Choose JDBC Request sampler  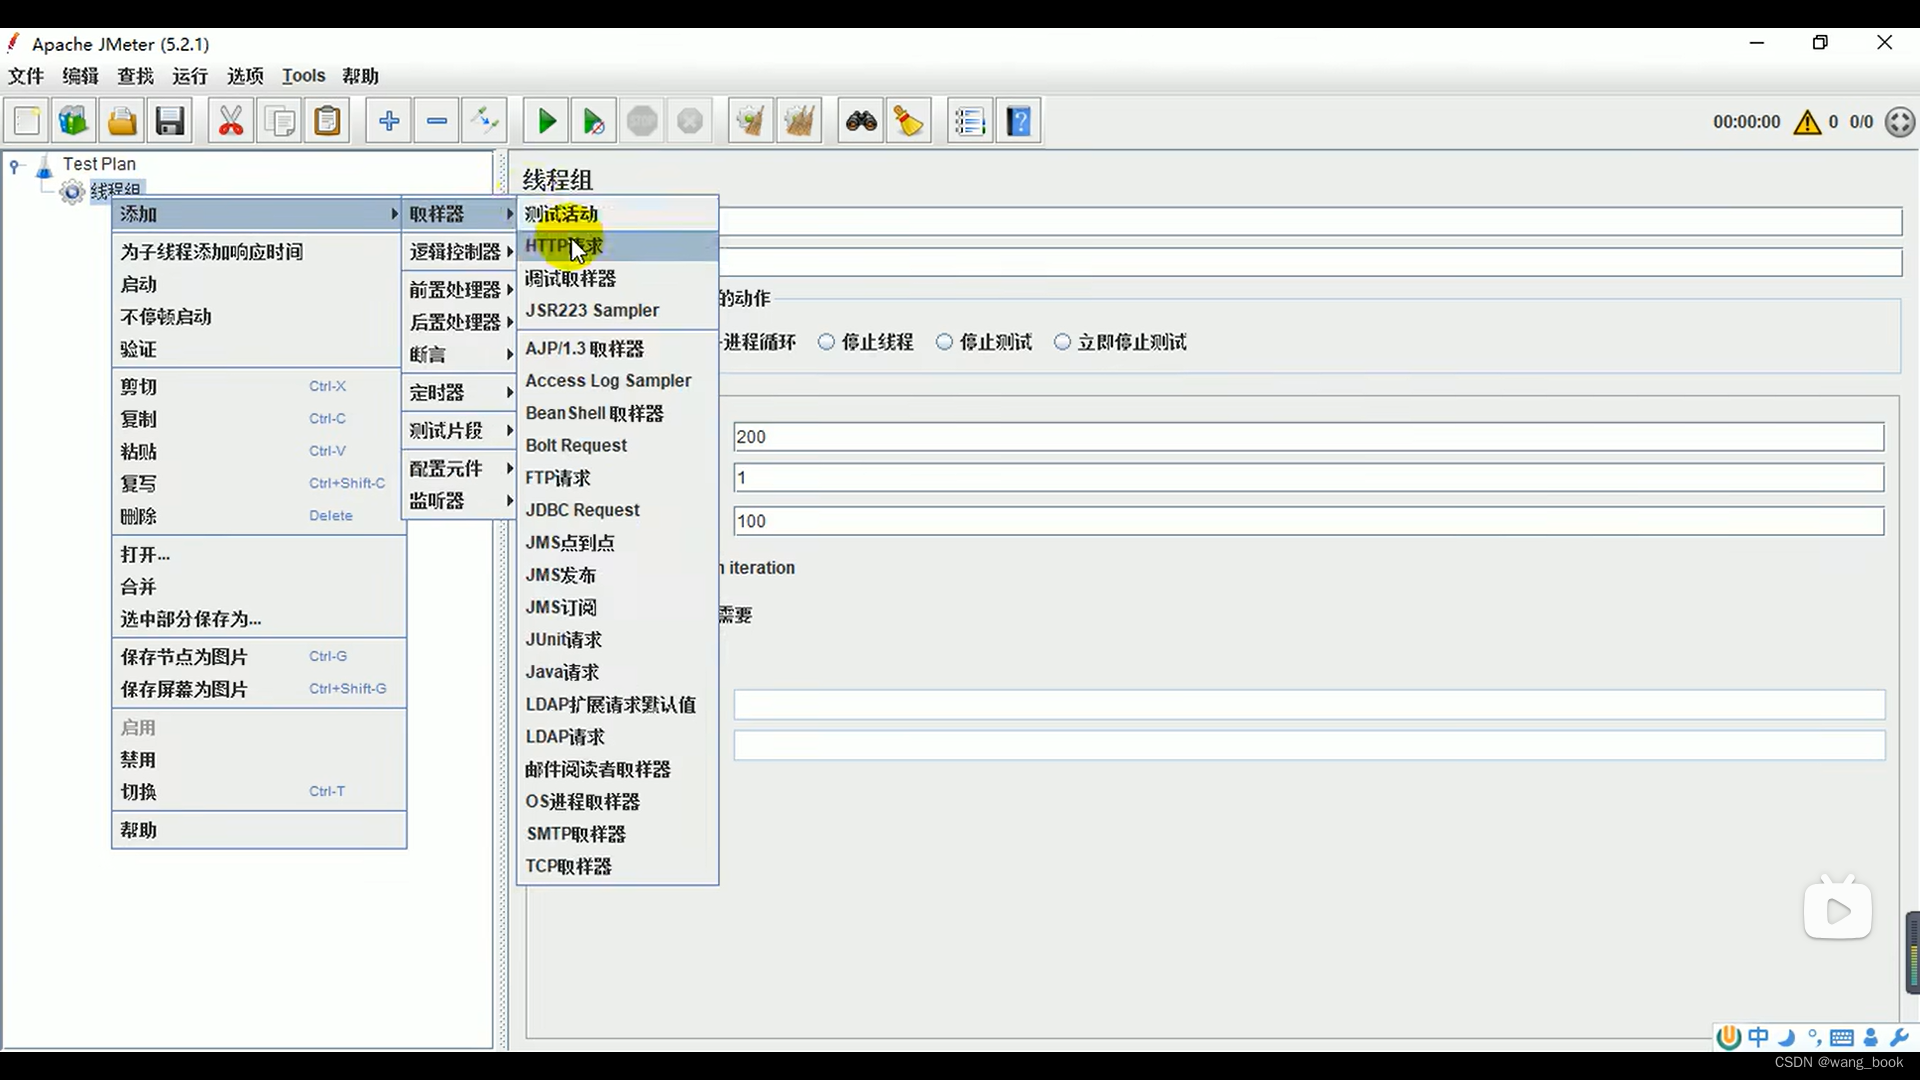click(x=617, y=510)
